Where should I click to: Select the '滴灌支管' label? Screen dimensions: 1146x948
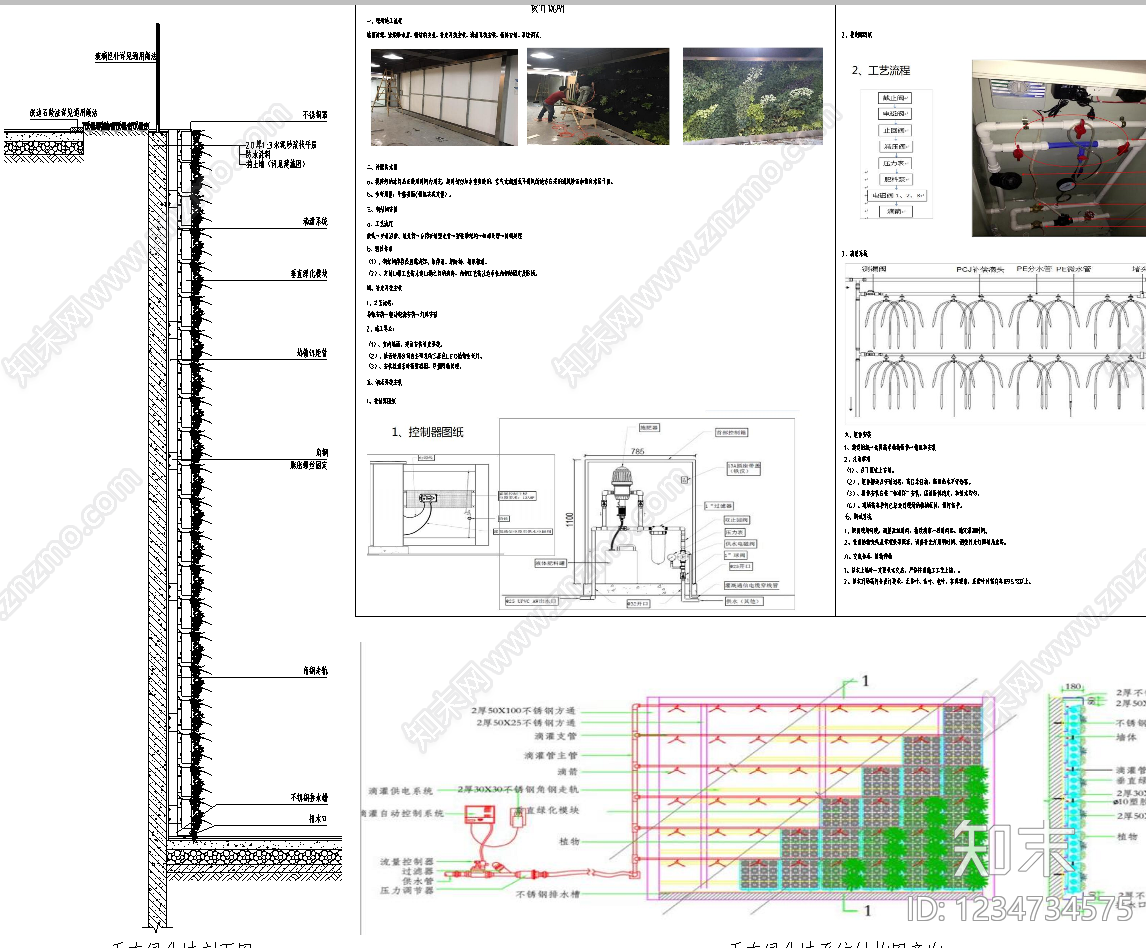point(555,736)
